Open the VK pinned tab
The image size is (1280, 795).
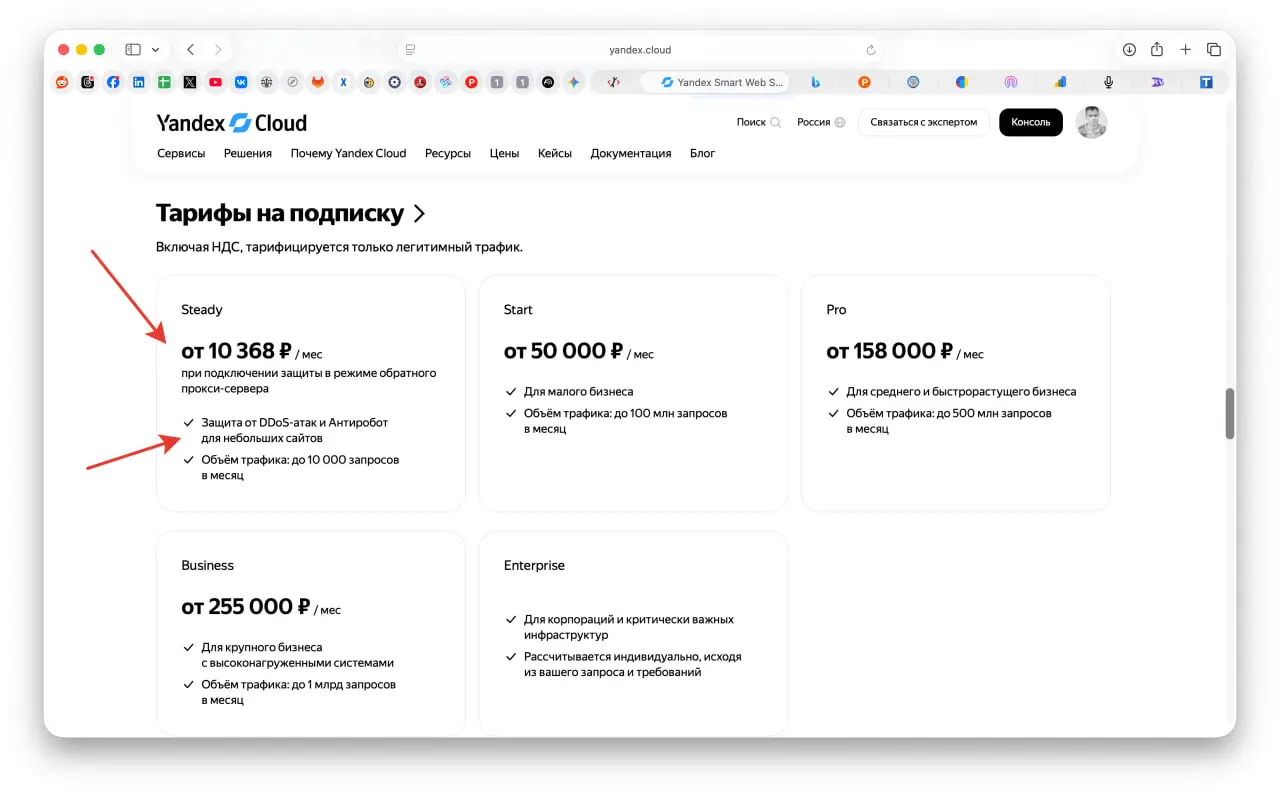(x=241, y=83)
